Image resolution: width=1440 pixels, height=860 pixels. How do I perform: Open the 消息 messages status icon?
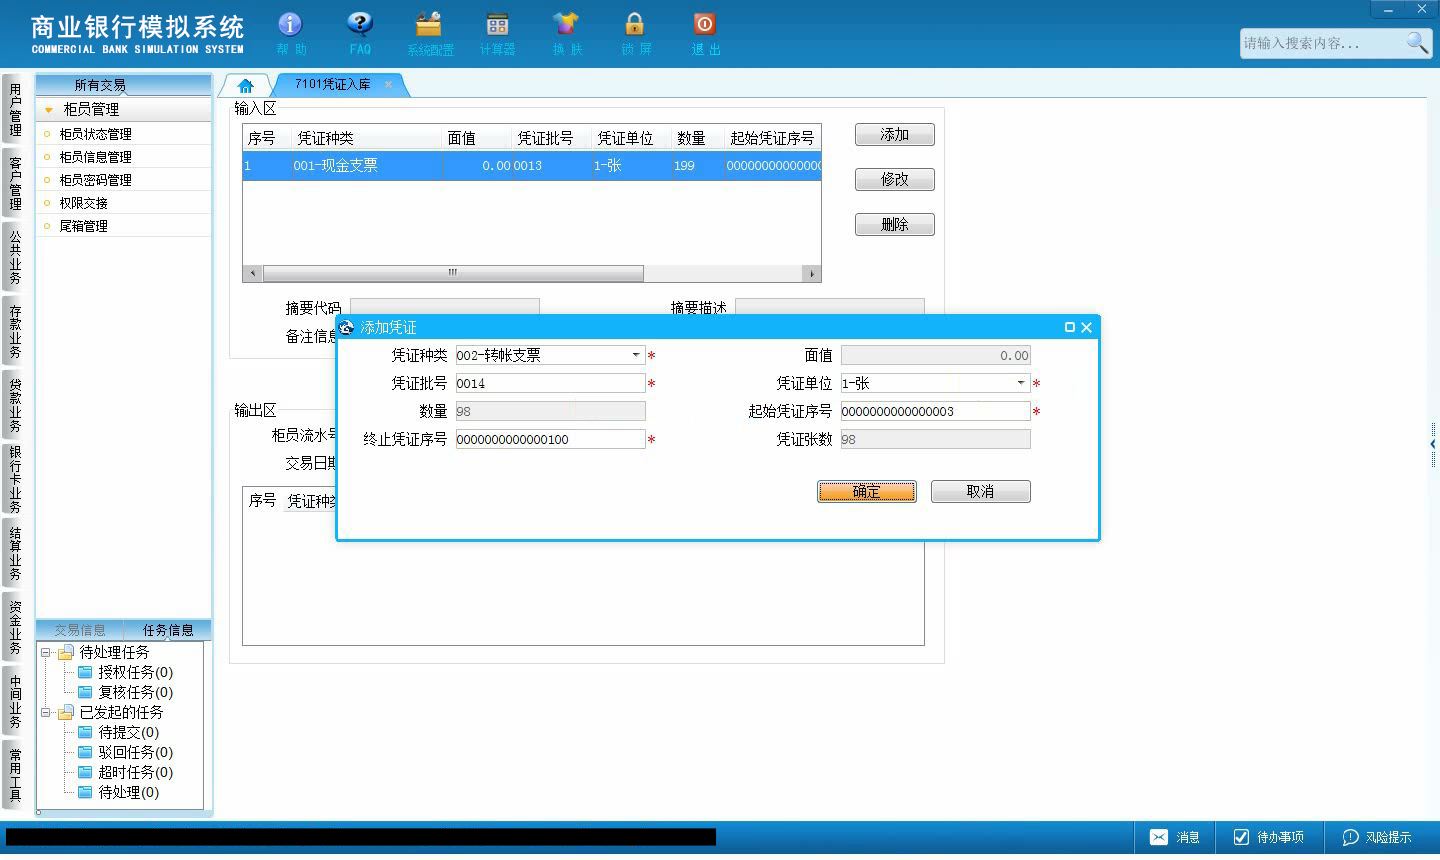tap(1174, 837)
